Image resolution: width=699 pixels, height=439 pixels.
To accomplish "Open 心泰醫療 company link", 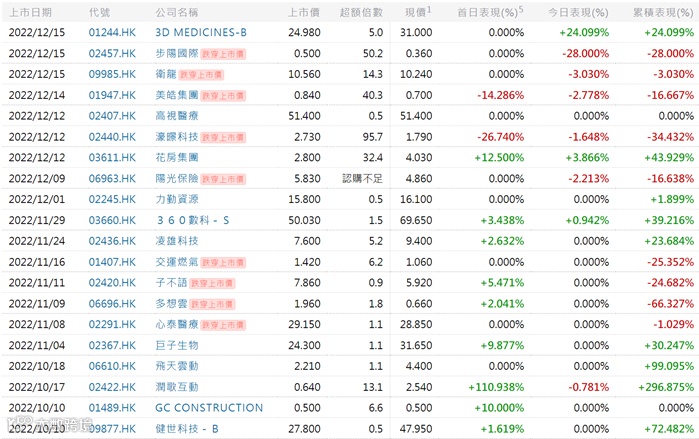I will [x=177, y=324].
